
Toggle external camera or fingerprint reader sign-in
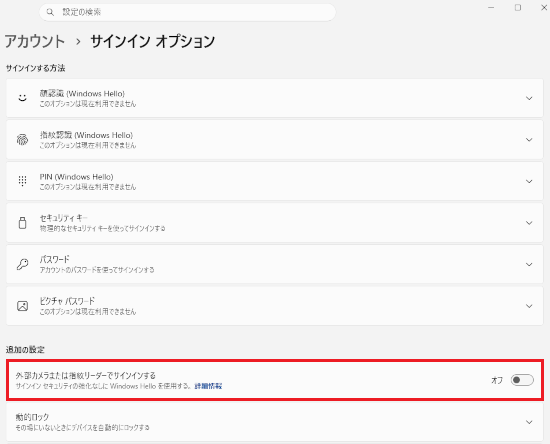pos(522,380)
